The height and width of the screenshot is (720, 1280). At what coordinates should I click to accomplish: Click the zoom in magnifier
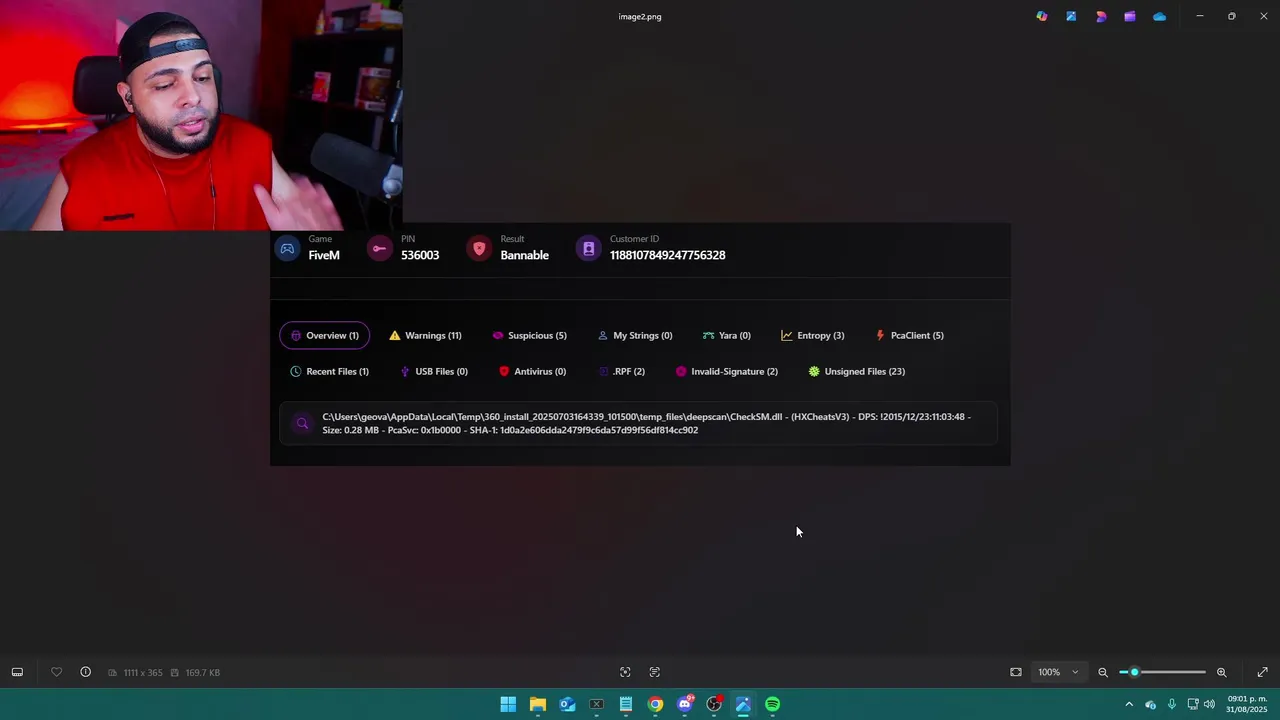click(1221, 672)
